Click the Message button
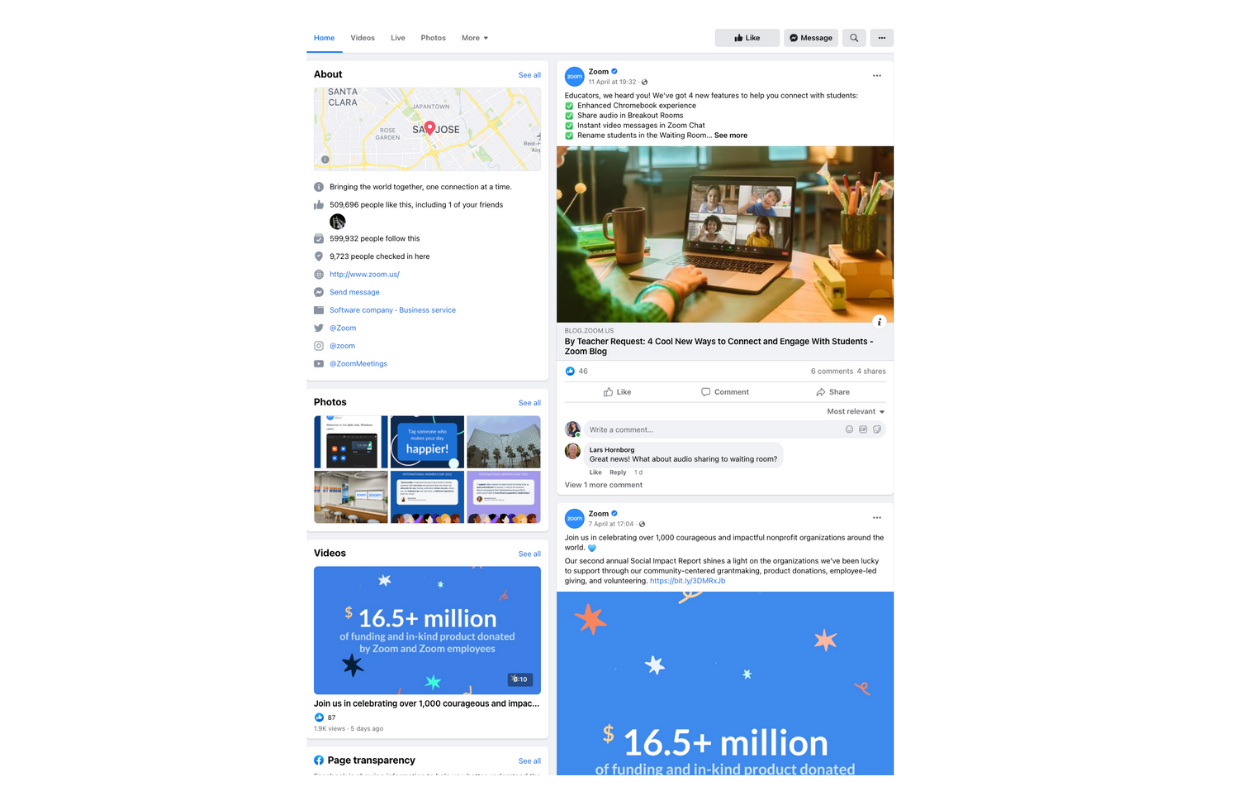1260x800 pixels. pos(811,38)
